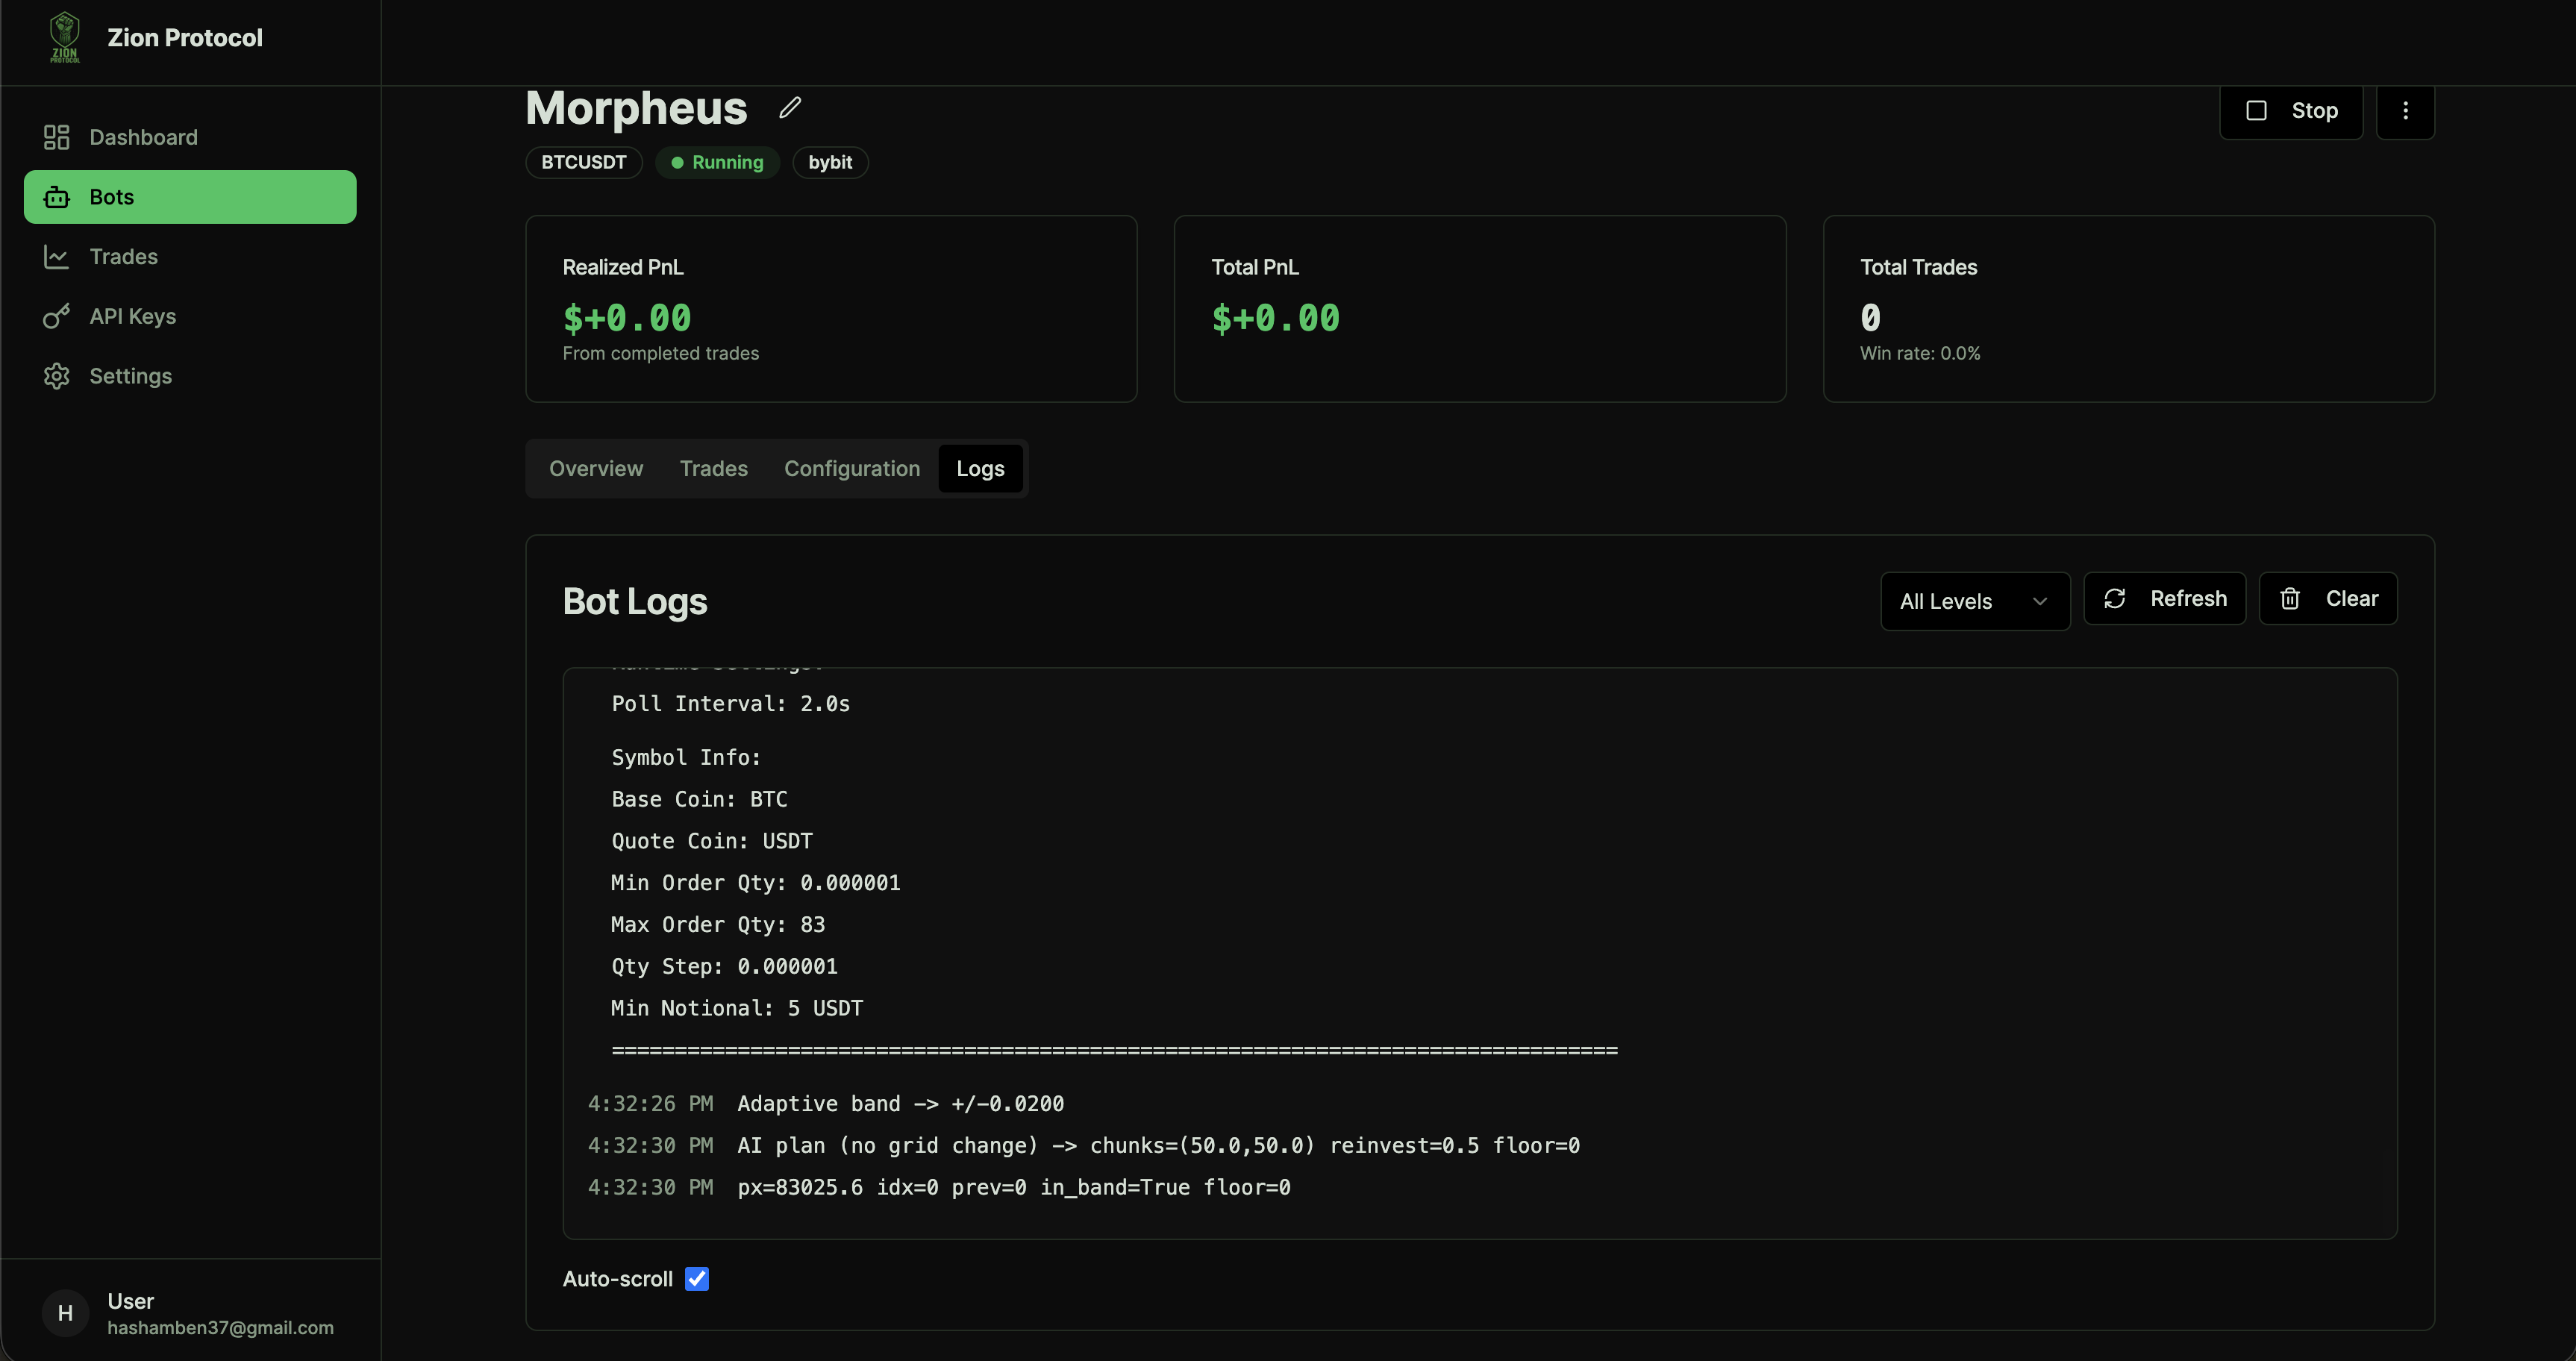
Task: Switch to the Overview tab
Action: [x=596, y=469]
